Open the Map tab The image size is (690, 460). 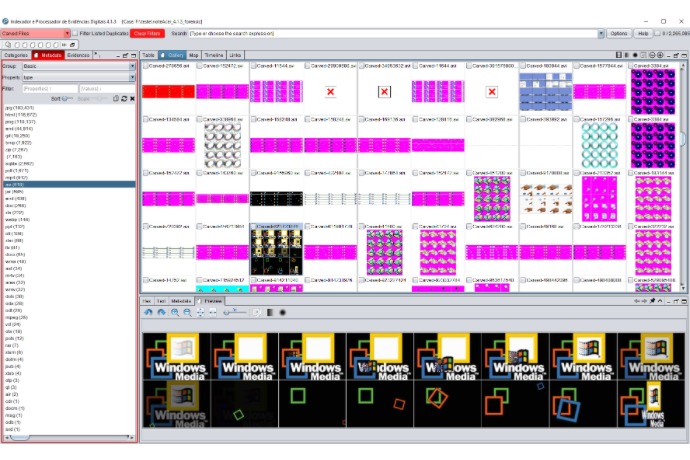(194, 55)
